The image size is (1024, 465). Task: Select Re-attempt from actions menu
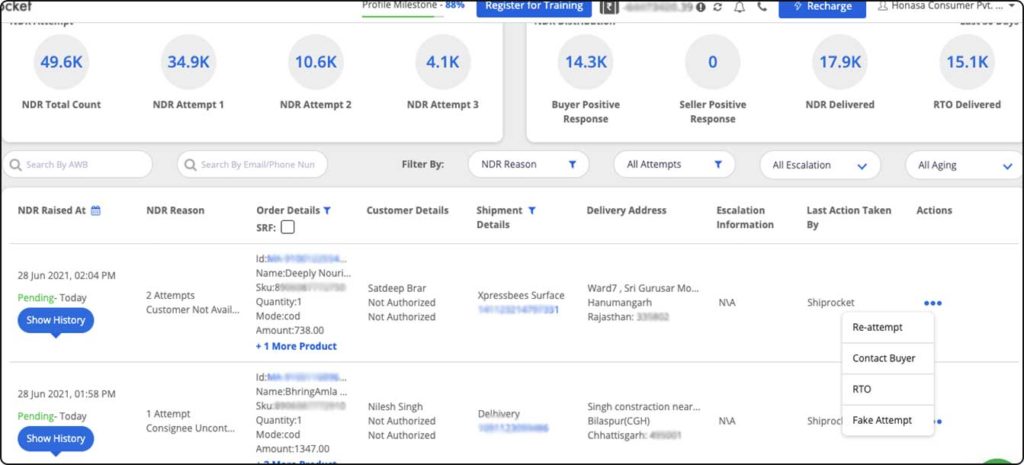888,327
